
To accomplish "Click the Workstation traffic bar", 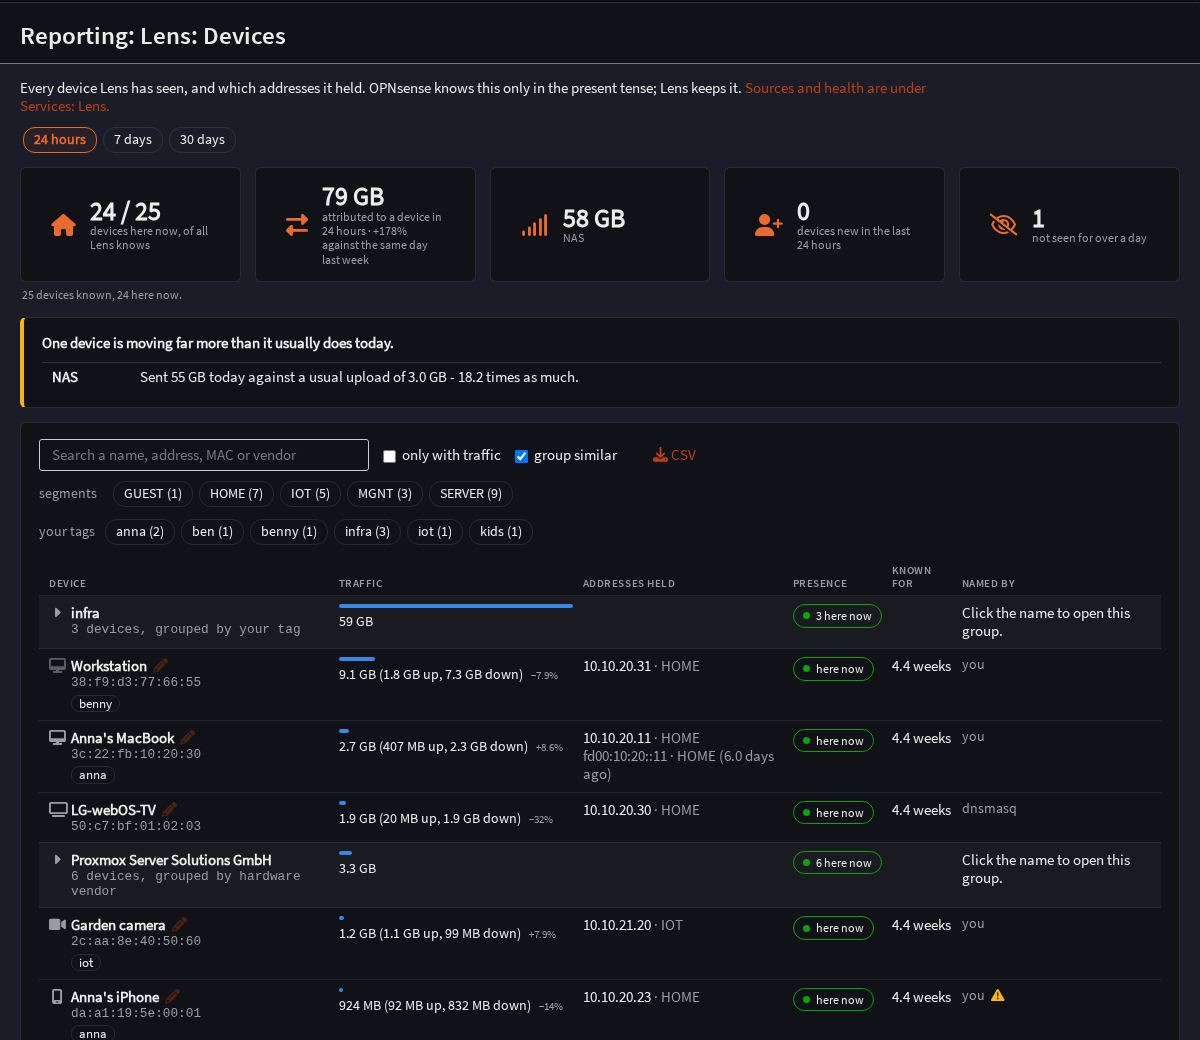I will 357,659.
